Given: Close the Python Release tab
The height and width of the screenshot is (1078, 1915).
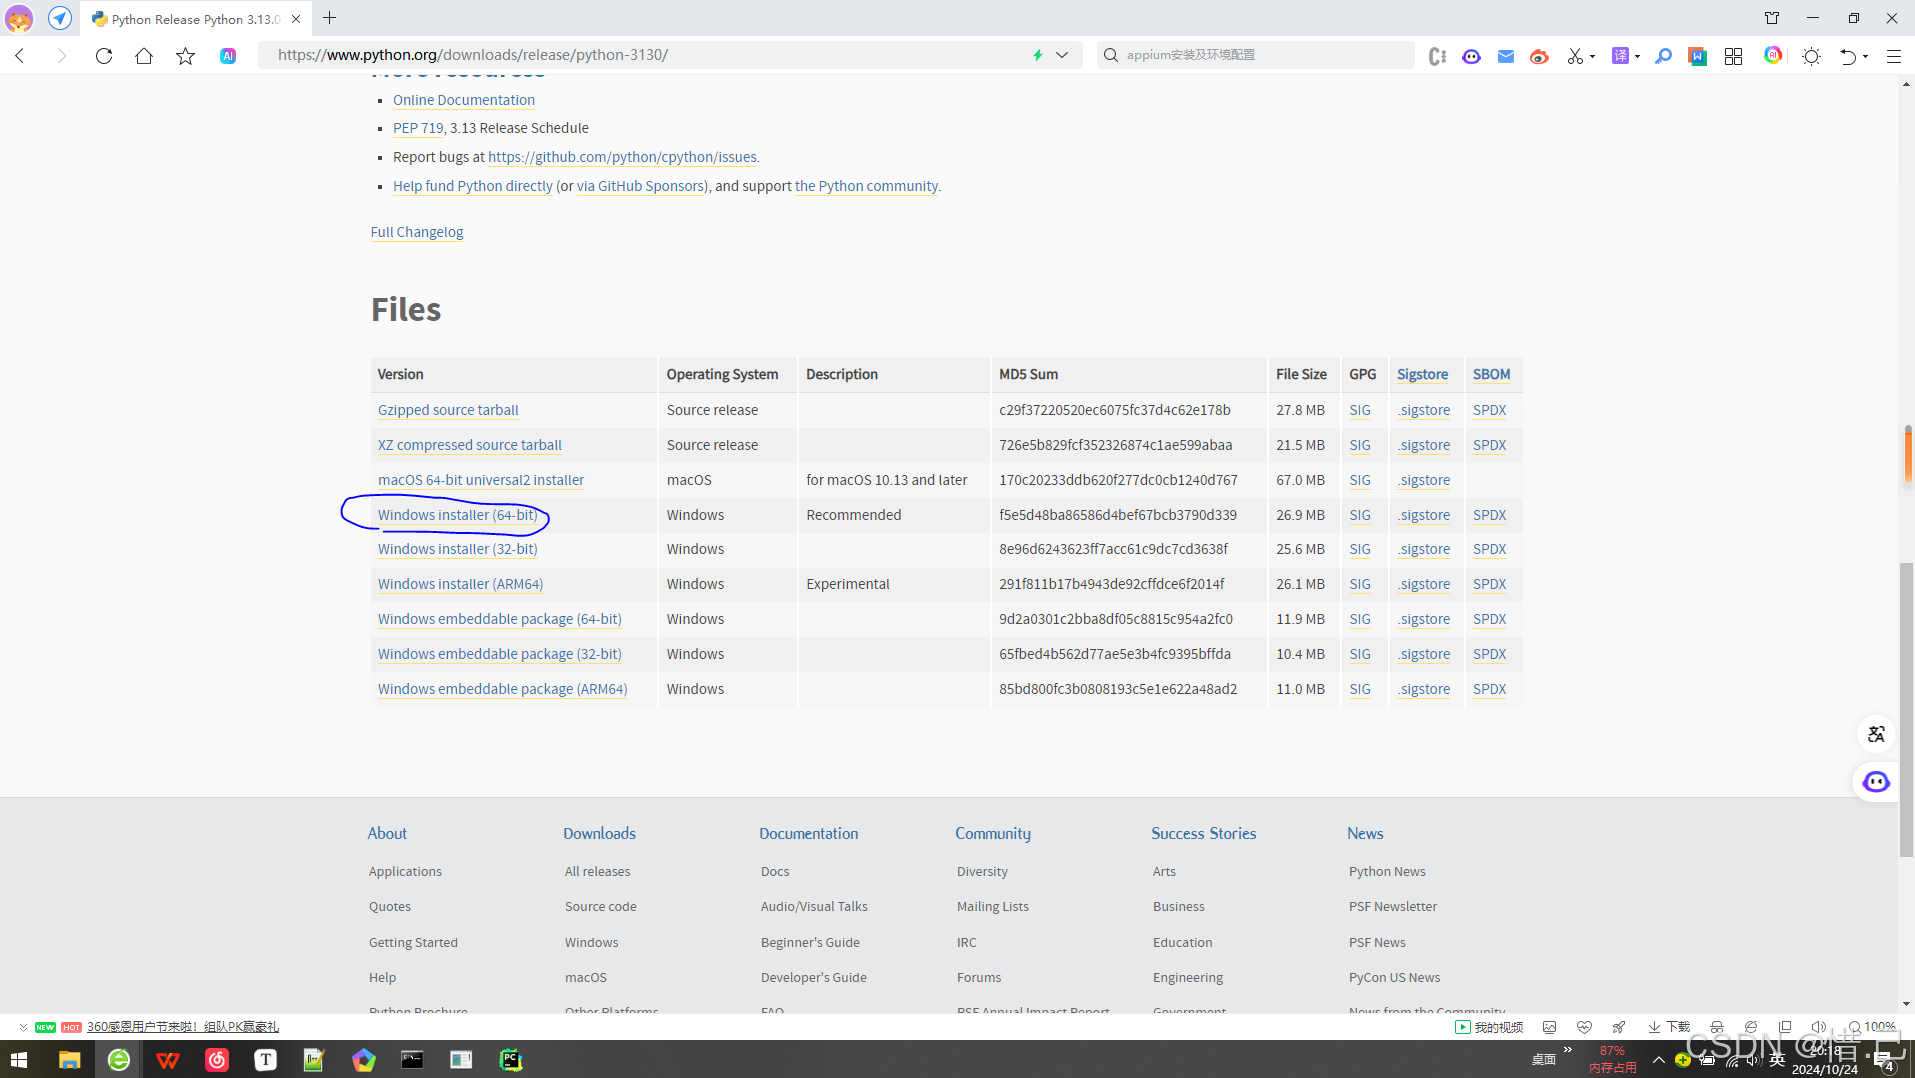Looking at the screenshot, I should [296, 19].
